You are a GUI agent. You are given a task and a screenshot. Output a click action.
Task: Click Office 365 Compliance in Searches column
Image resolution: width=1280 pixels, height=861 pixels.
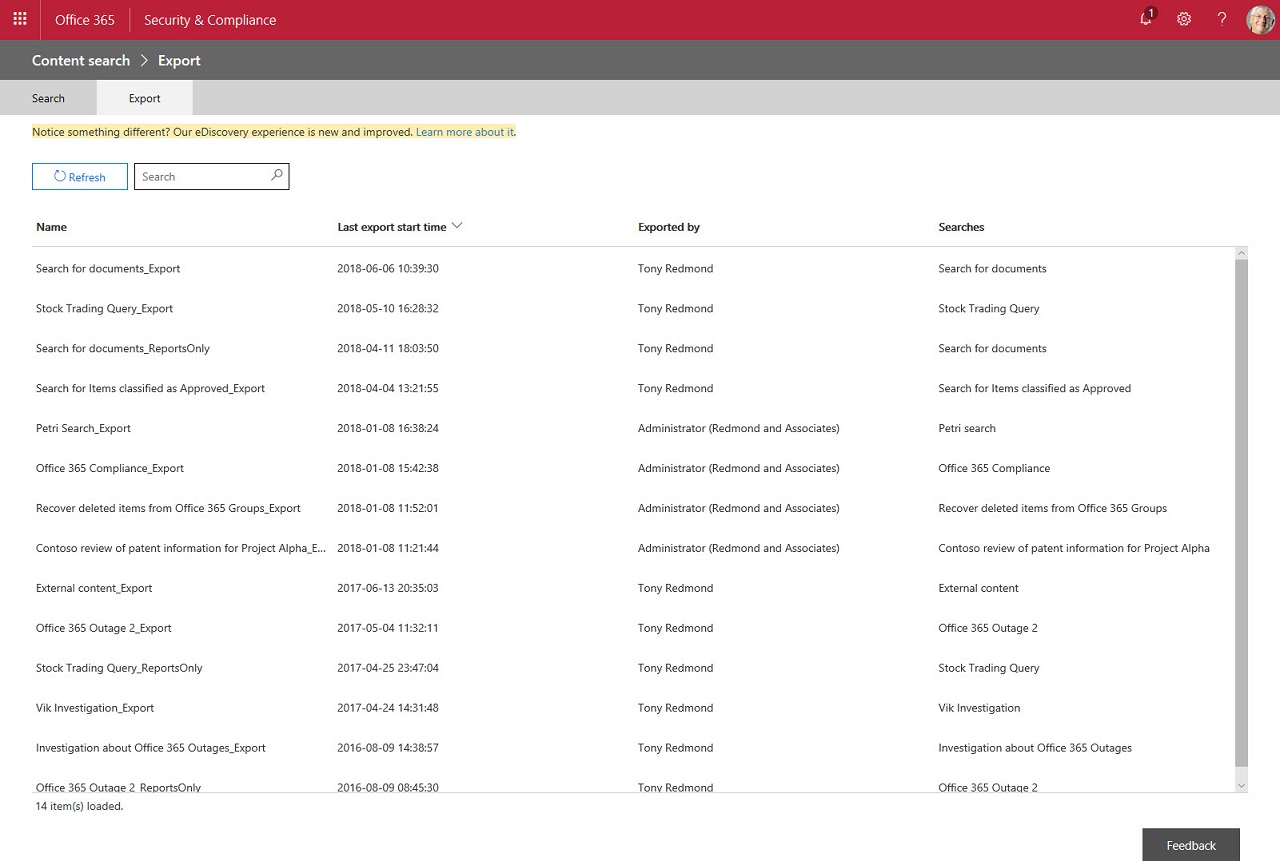994,468
